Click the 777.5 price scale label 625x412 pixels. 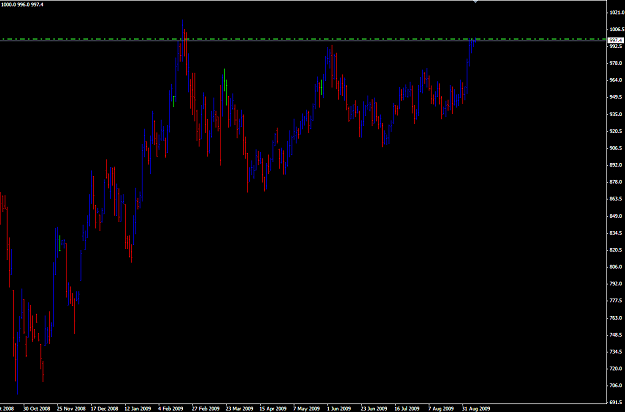(616, 301)
